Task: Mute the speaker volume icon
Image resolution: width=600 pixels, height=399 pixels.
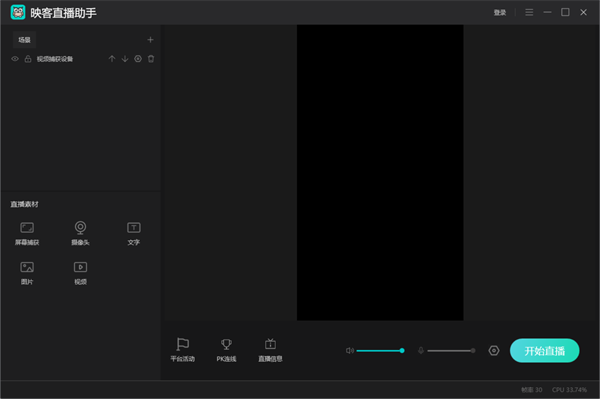Action: (350, 350)
